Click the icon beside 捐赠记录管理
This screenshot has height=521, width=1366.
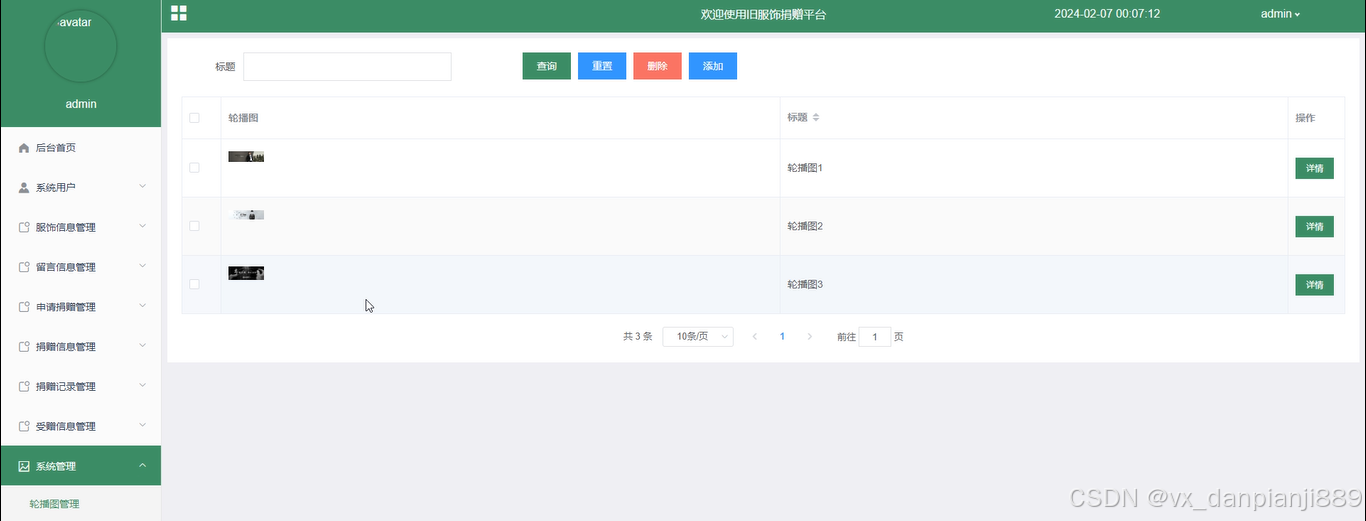tap(24, 386)
